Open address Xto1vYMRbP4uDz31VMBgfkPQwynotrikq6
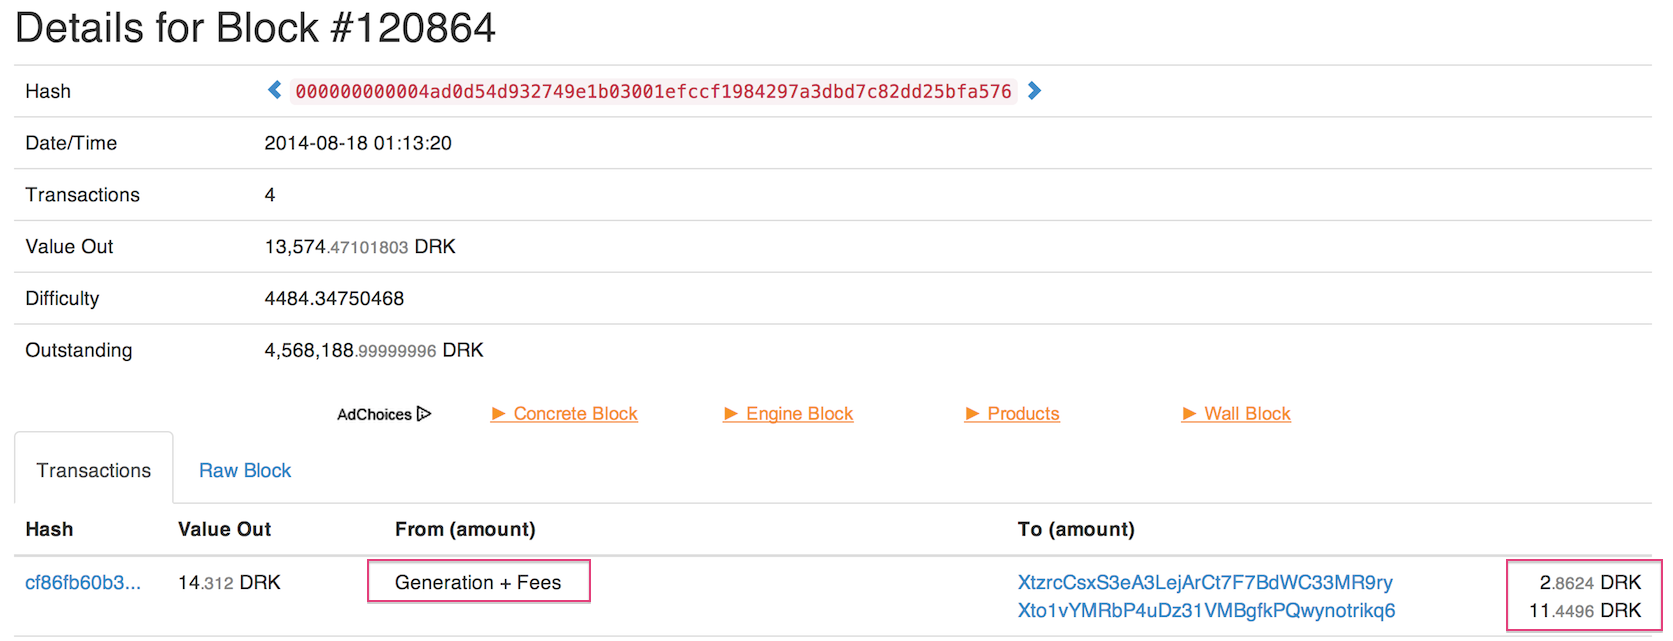Screen dimensions: 1673x641 (x=1206, y=611)
